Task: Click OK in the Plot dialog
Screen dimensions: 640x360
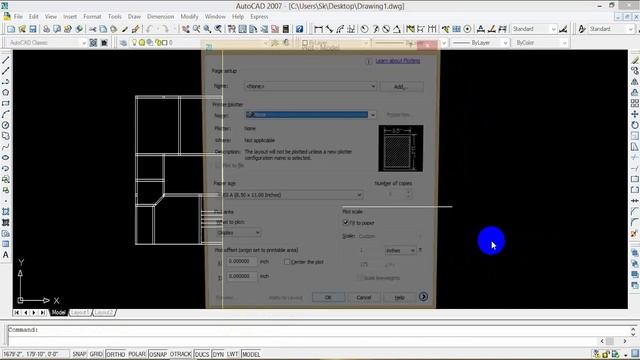Action: 329,297
